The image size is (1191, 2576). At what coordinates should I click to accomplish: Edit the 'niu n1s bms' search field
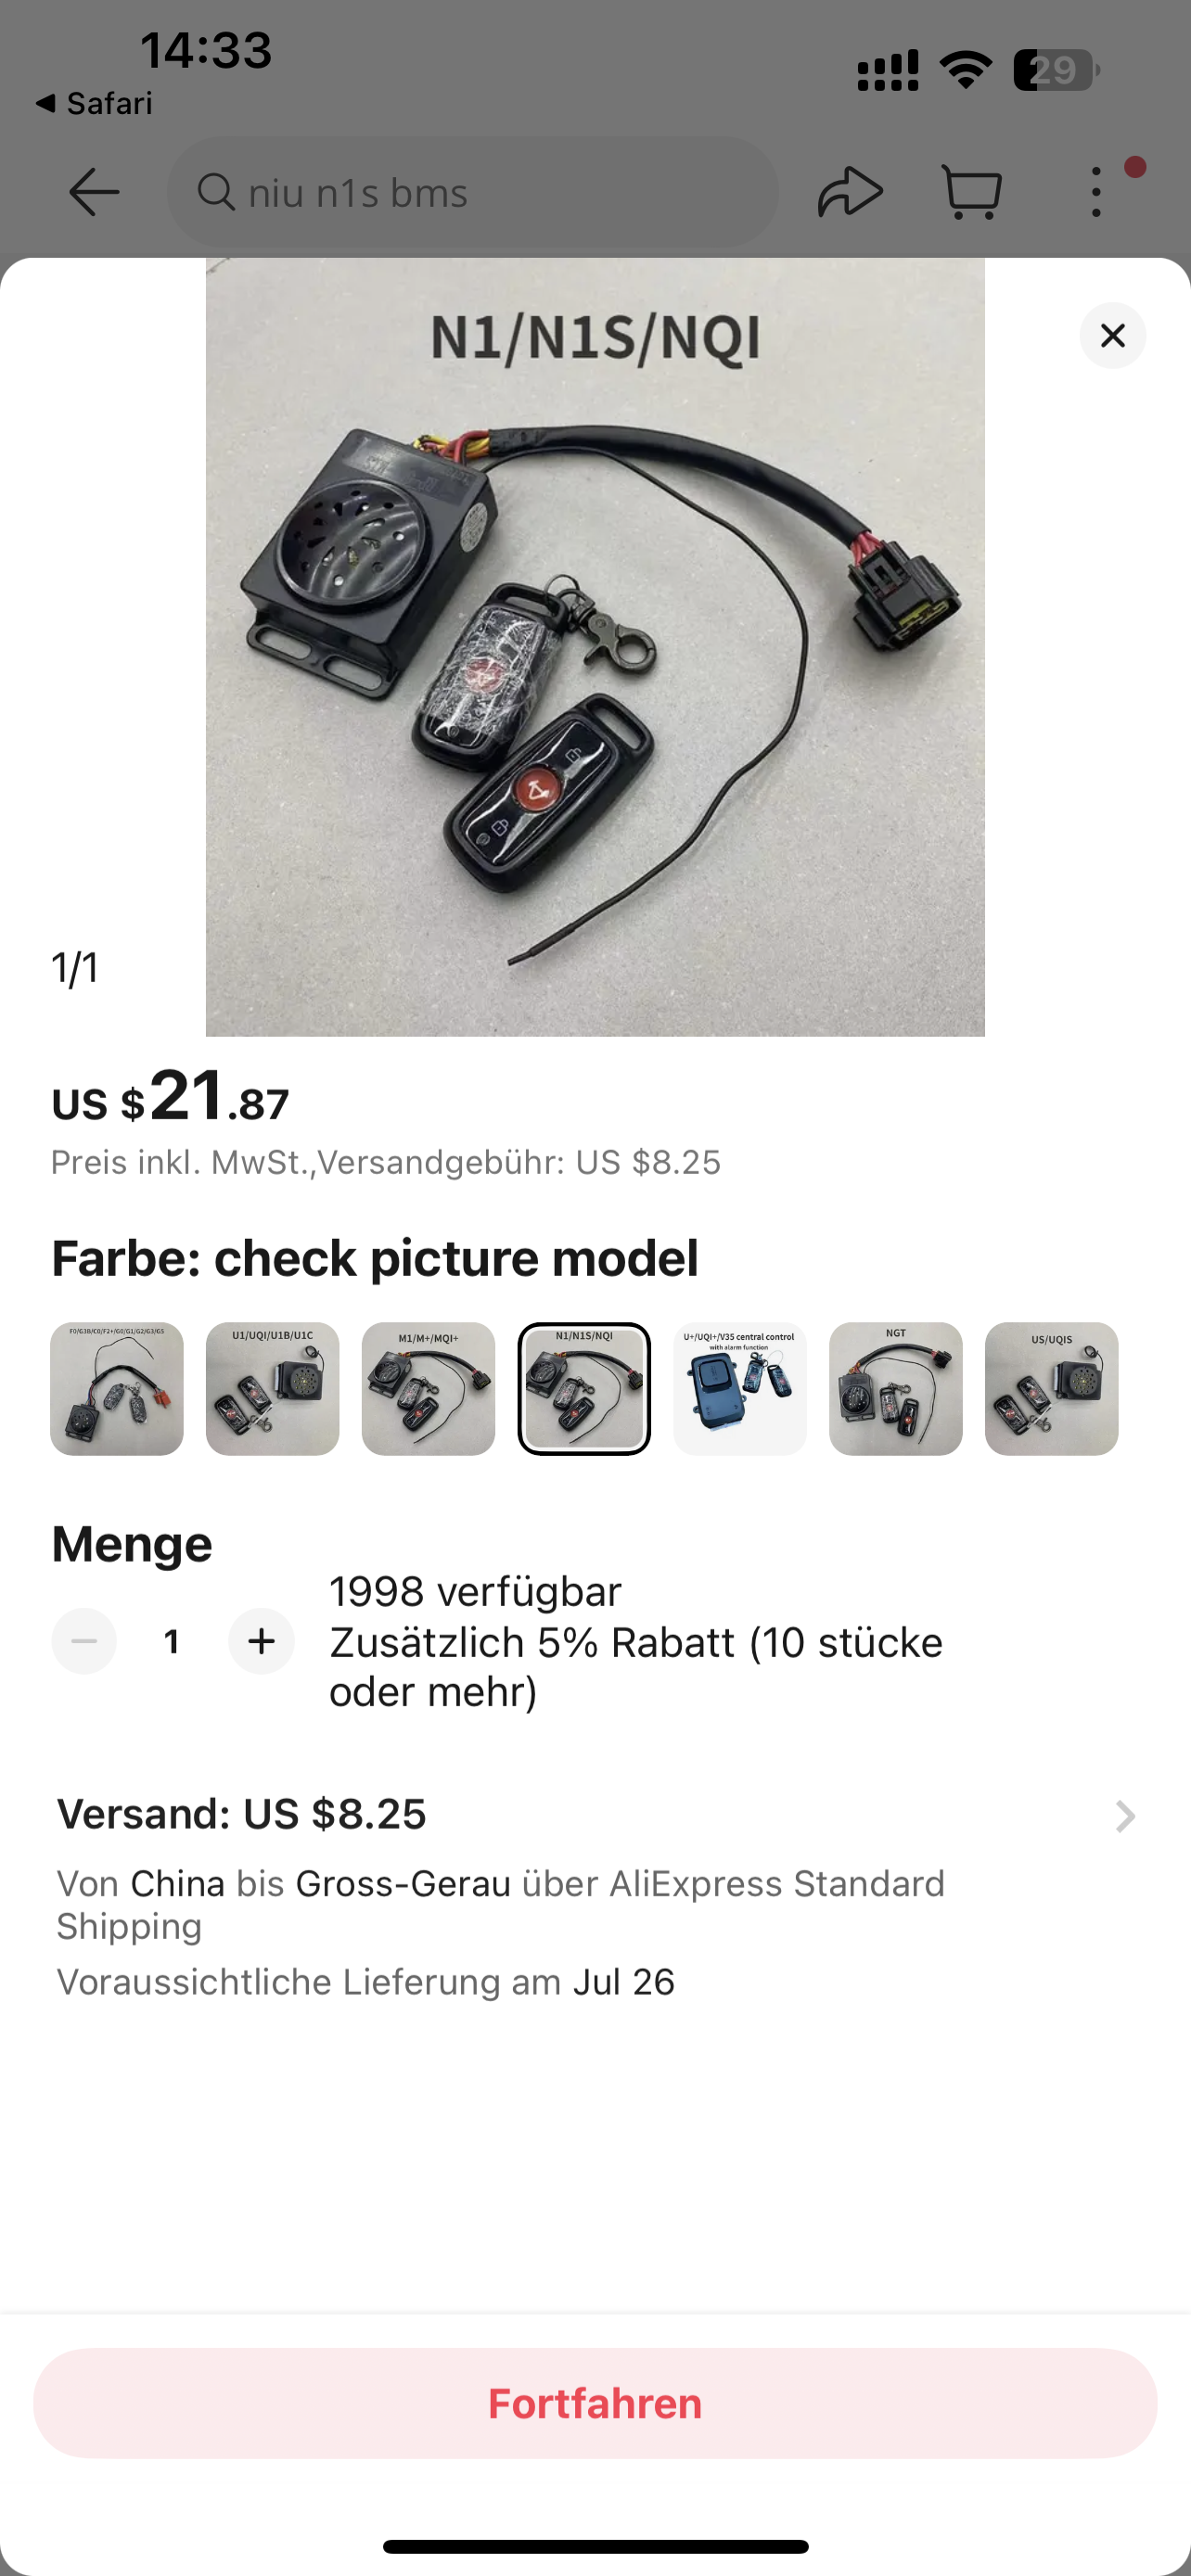tap(473, 192)
